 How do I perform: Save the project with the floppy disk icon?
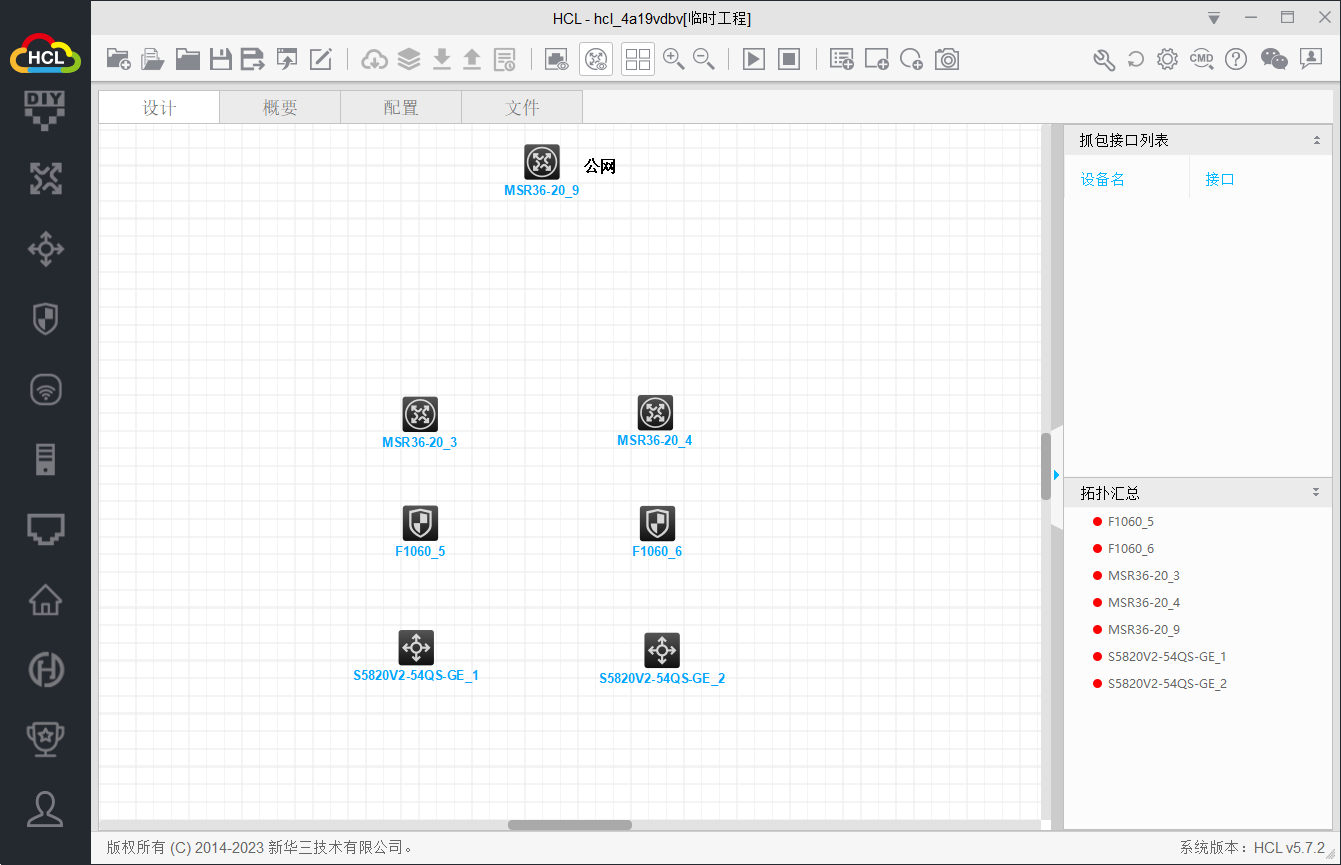tap(221, 59)
